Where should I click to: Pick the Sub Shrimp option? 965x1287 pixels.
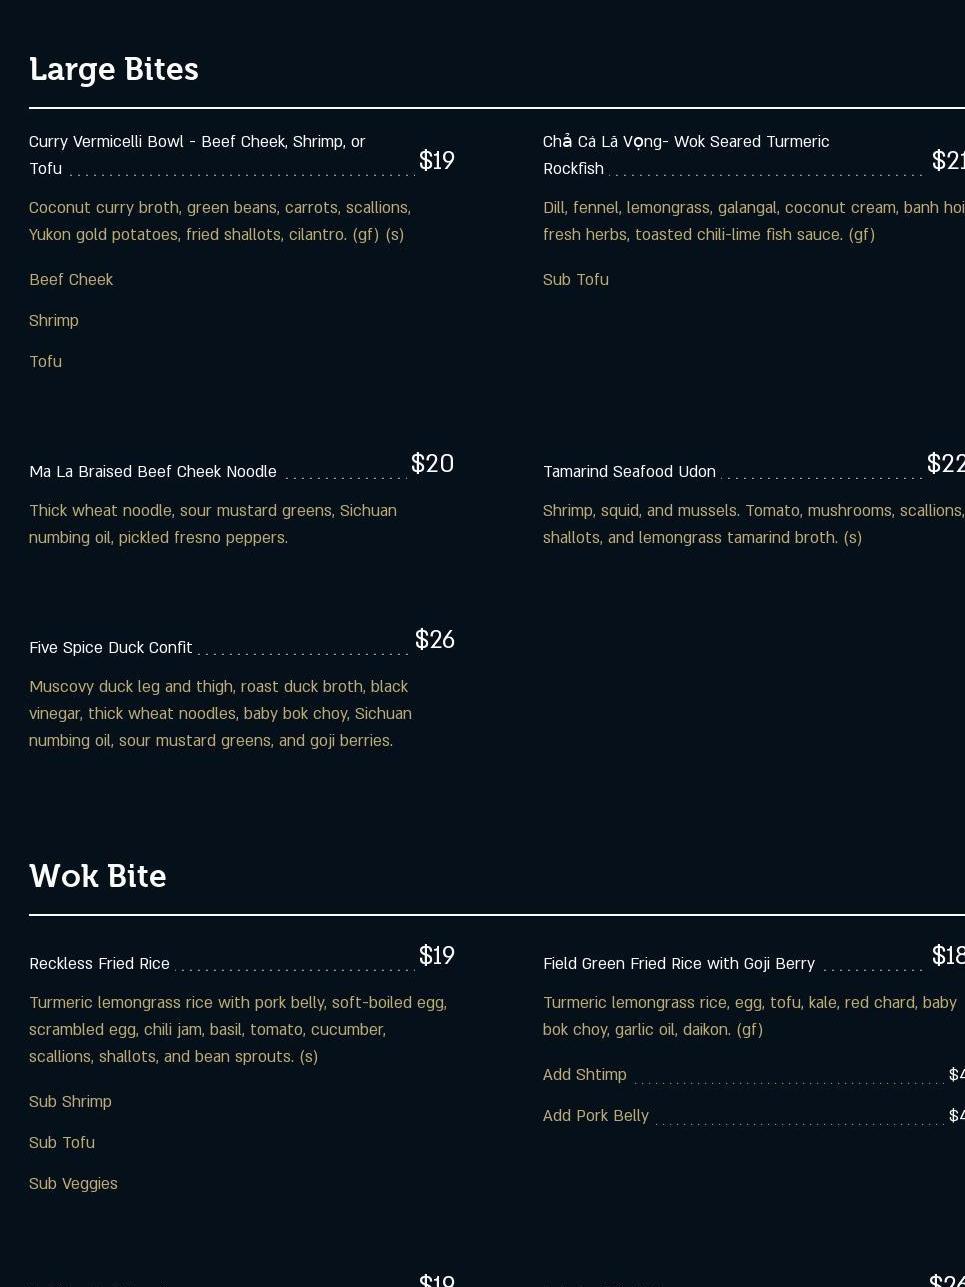point(70,1102)
